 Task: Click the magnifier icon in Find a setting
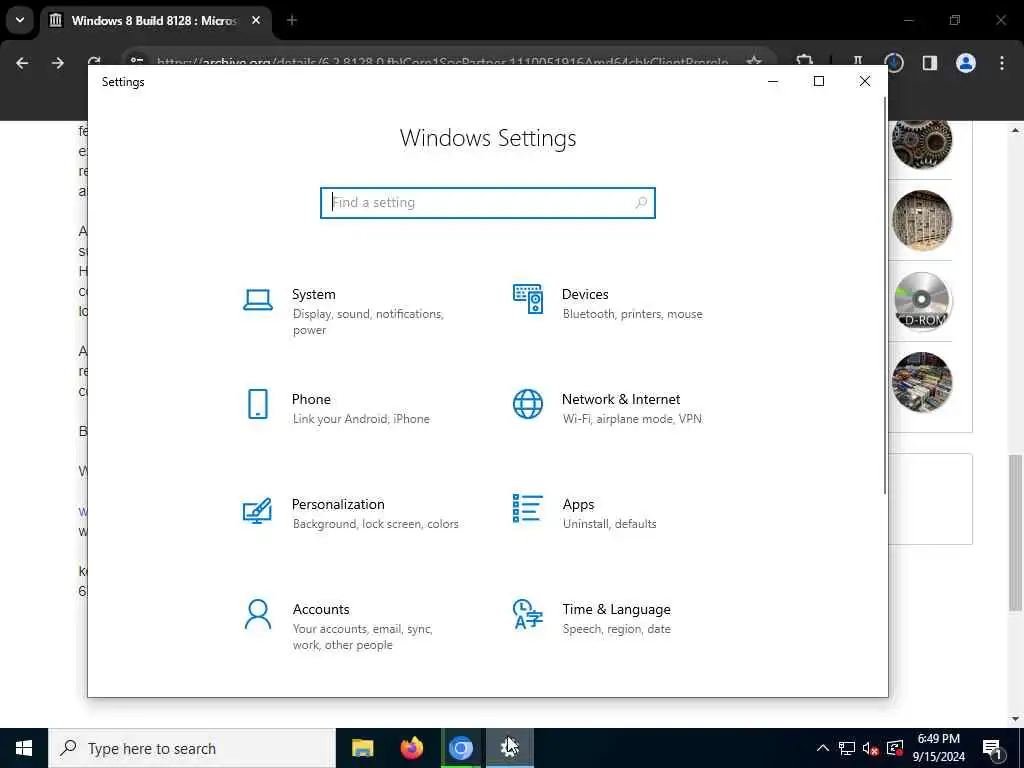pyautogui.click(x=641, y=202)
